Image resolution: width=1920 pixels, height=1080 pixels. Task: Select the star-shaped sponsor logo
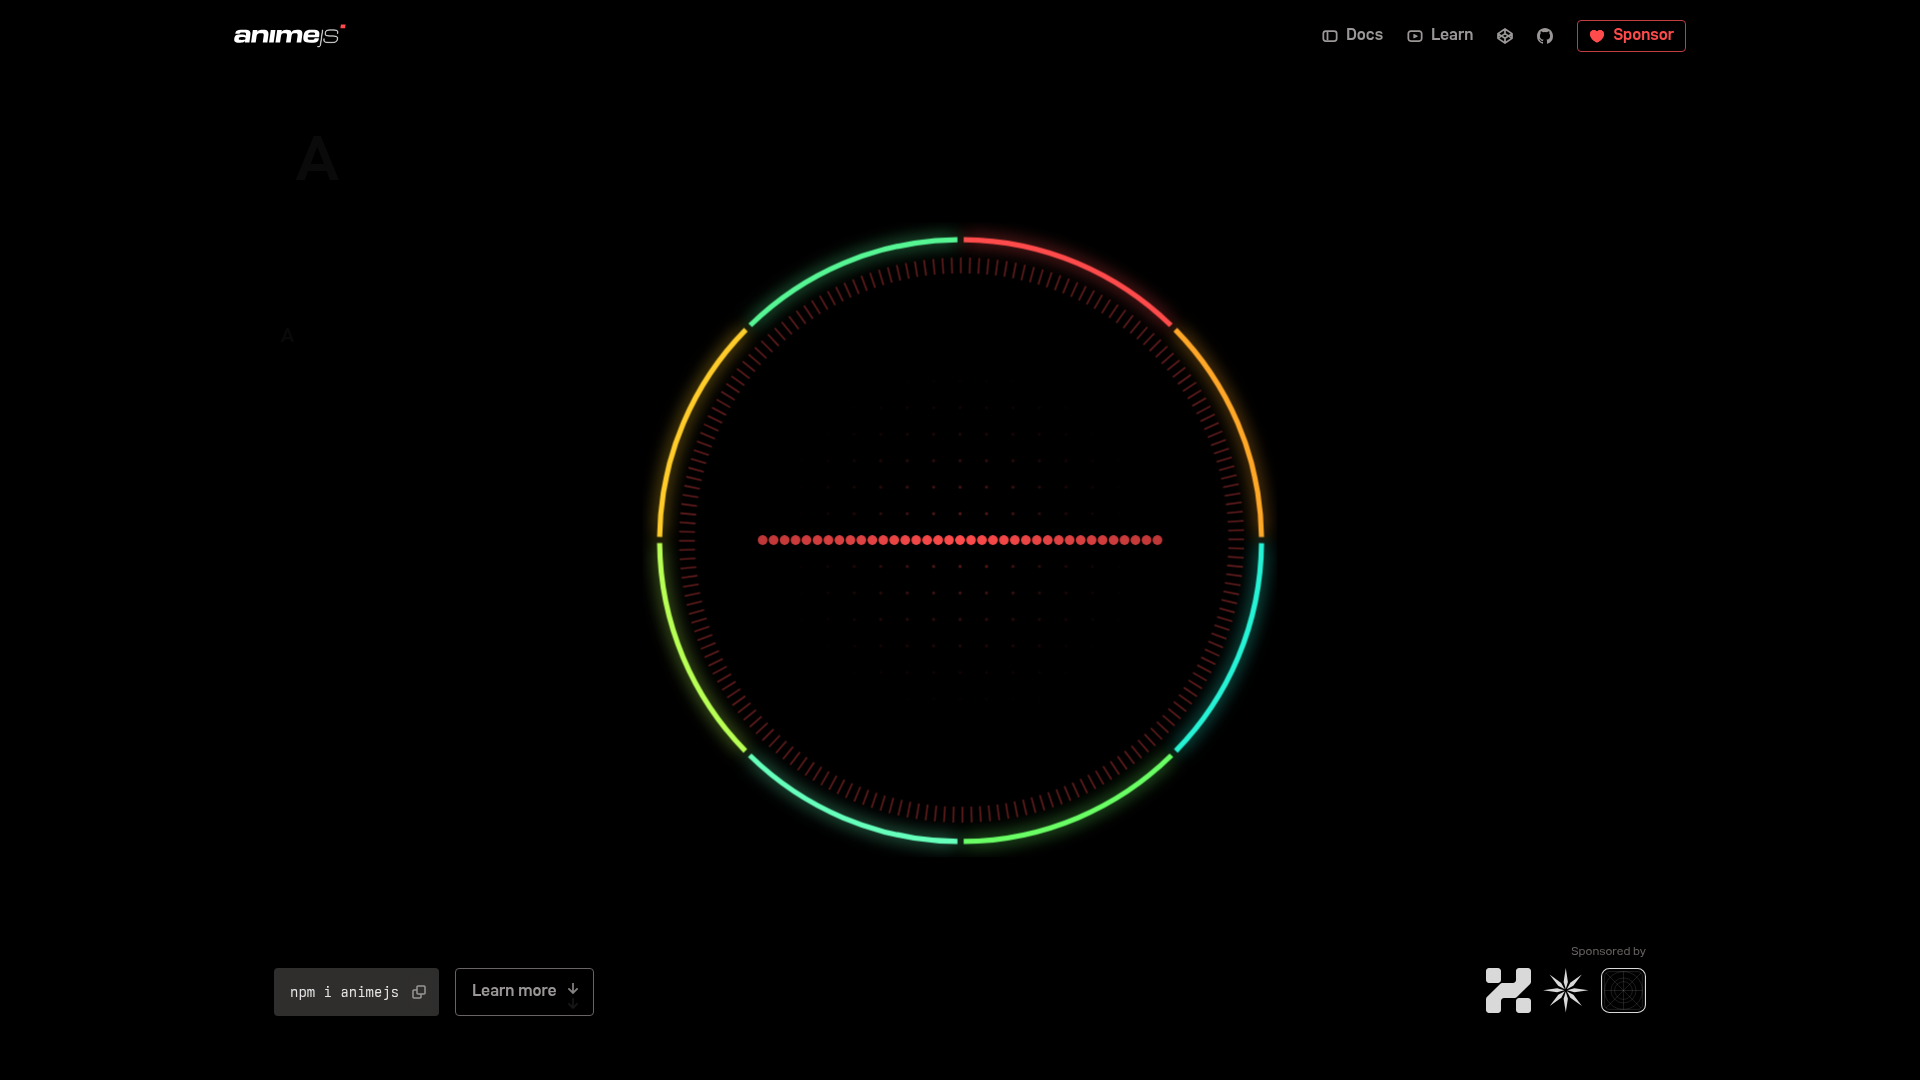coord(1565,990)
